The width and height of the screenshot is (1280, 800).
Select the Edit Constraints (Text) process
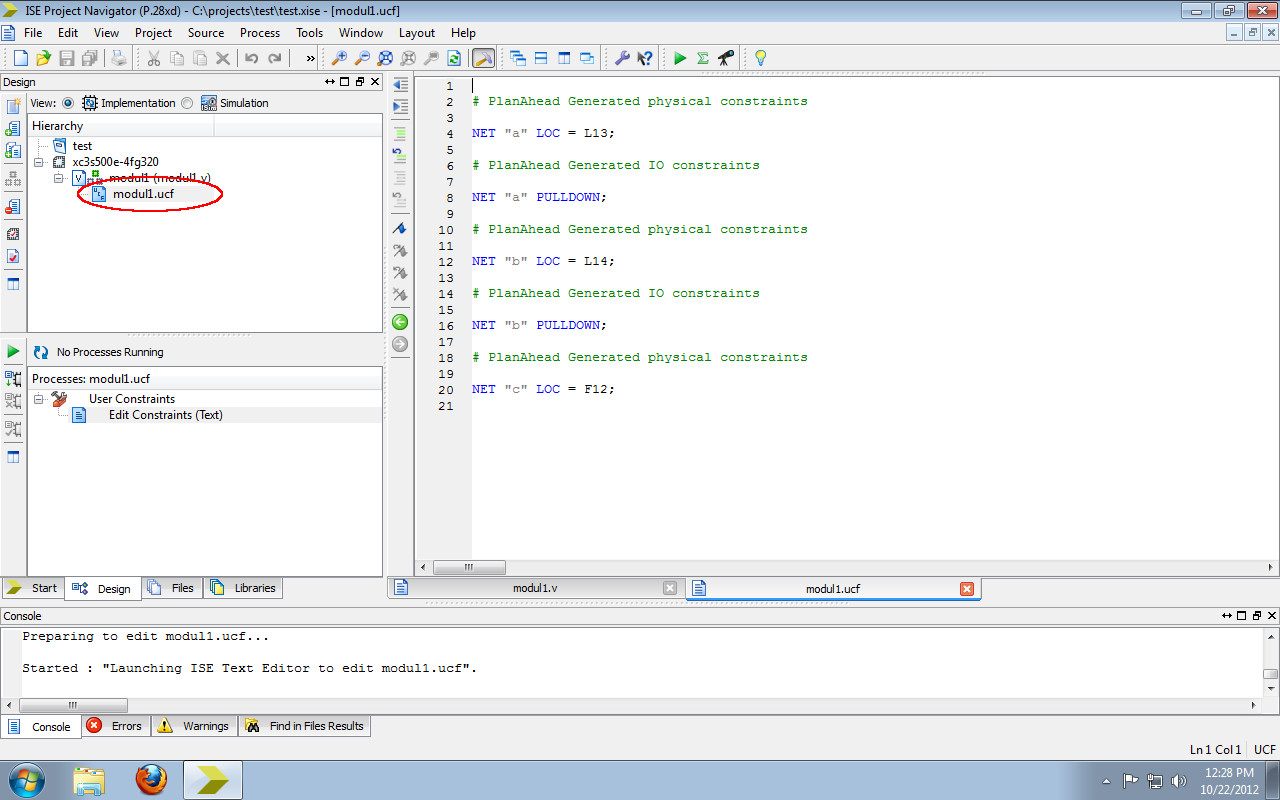pos(166,415)
